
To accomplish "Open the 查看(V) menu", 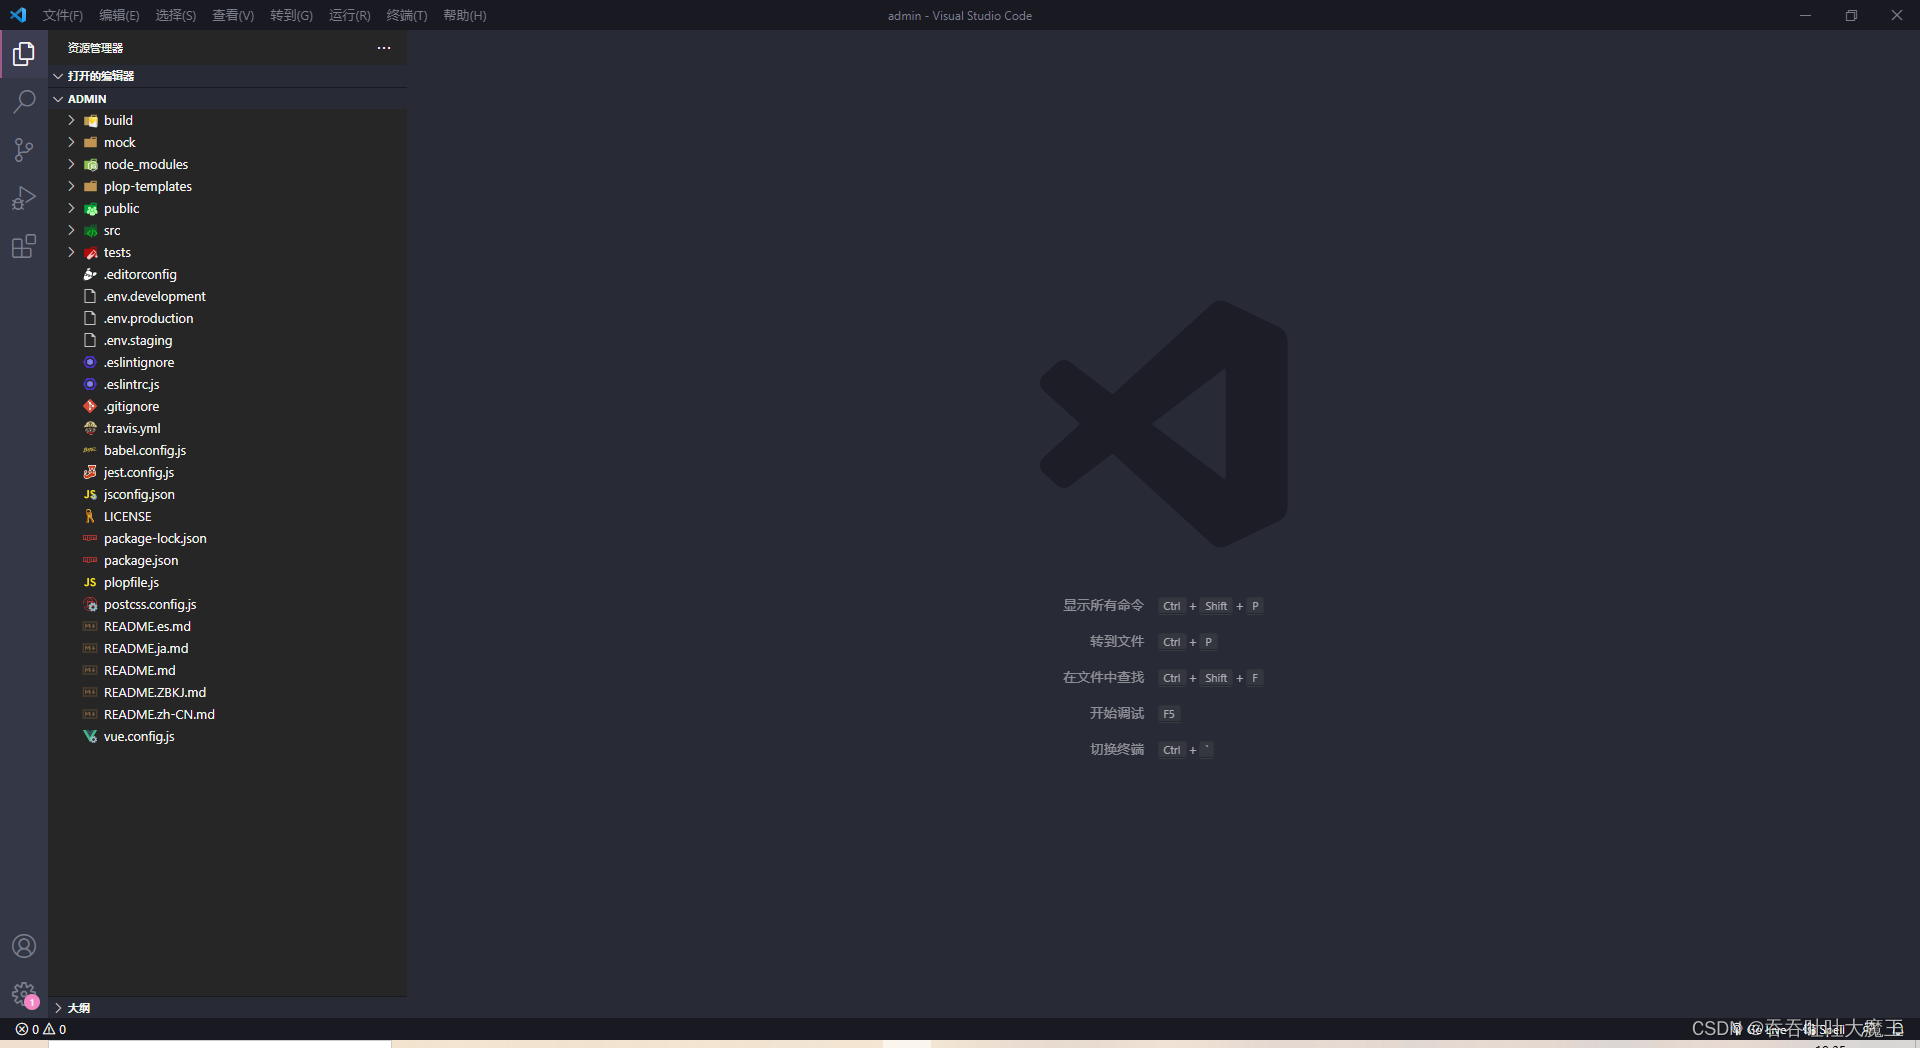I will (x=233, y=15).
